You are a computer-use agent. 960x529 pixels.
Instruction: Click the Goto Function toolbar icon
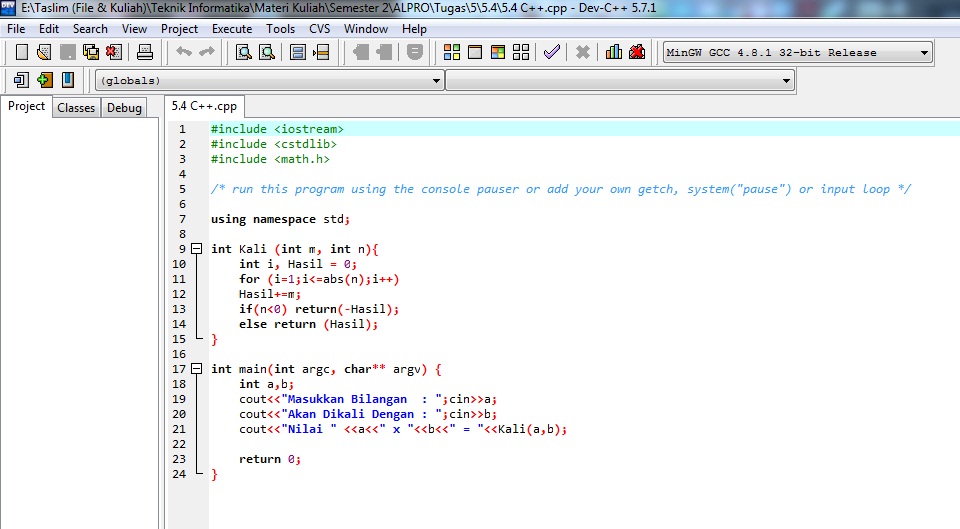click(x=298, y=52)
